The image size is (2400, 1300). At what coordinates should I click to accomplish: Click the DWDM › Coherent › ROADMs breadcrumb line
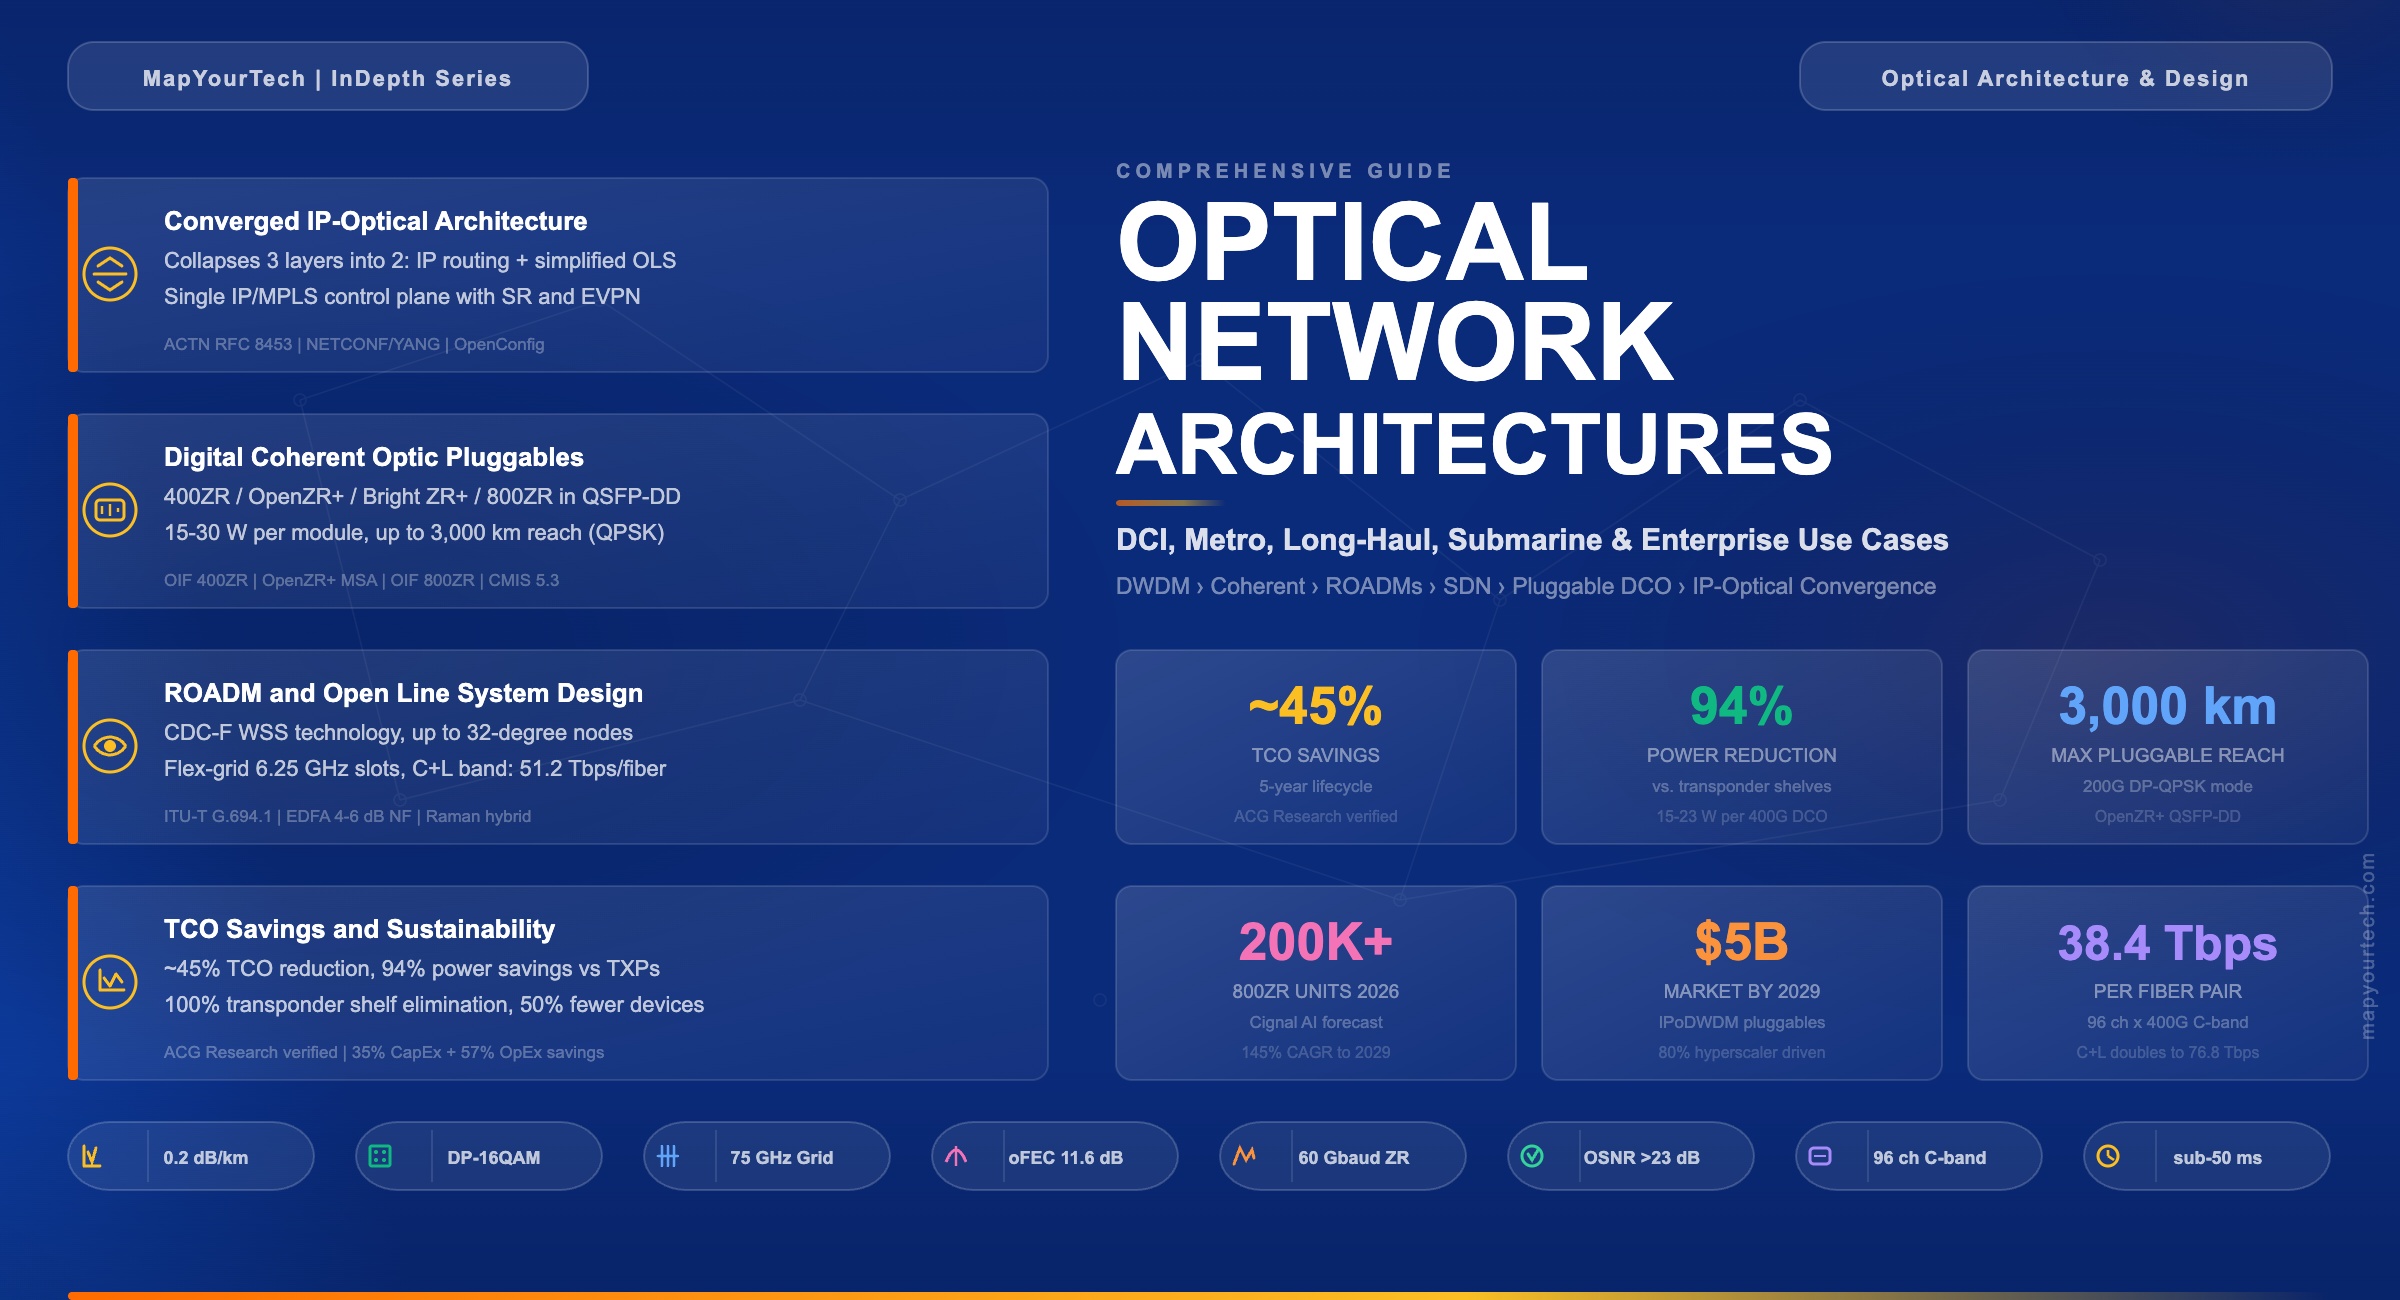tap(1526, 586)
